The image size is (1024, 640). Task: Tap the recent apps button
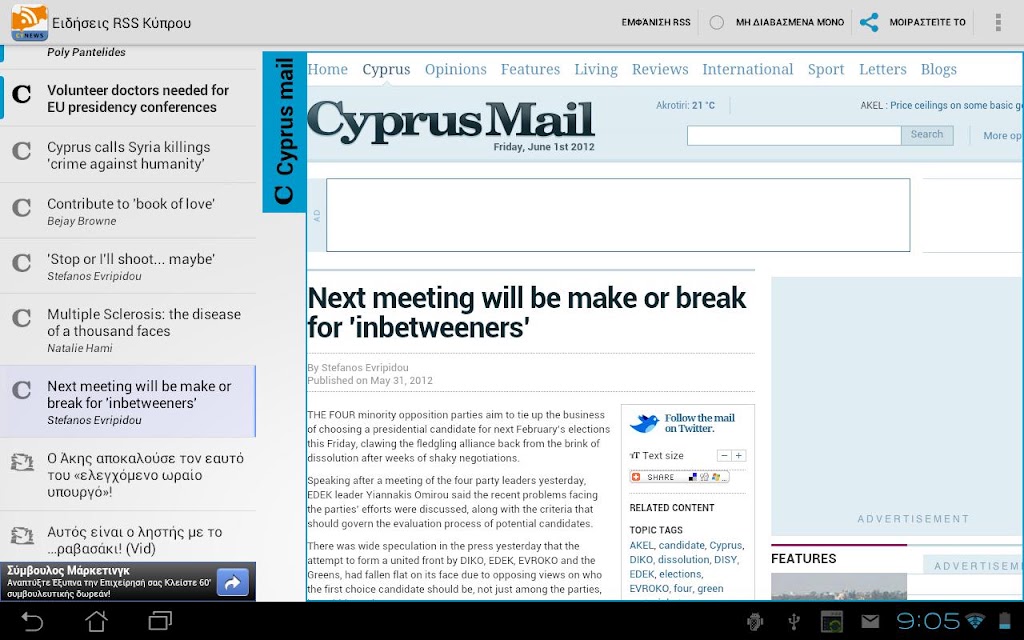[x=160, y=620]
